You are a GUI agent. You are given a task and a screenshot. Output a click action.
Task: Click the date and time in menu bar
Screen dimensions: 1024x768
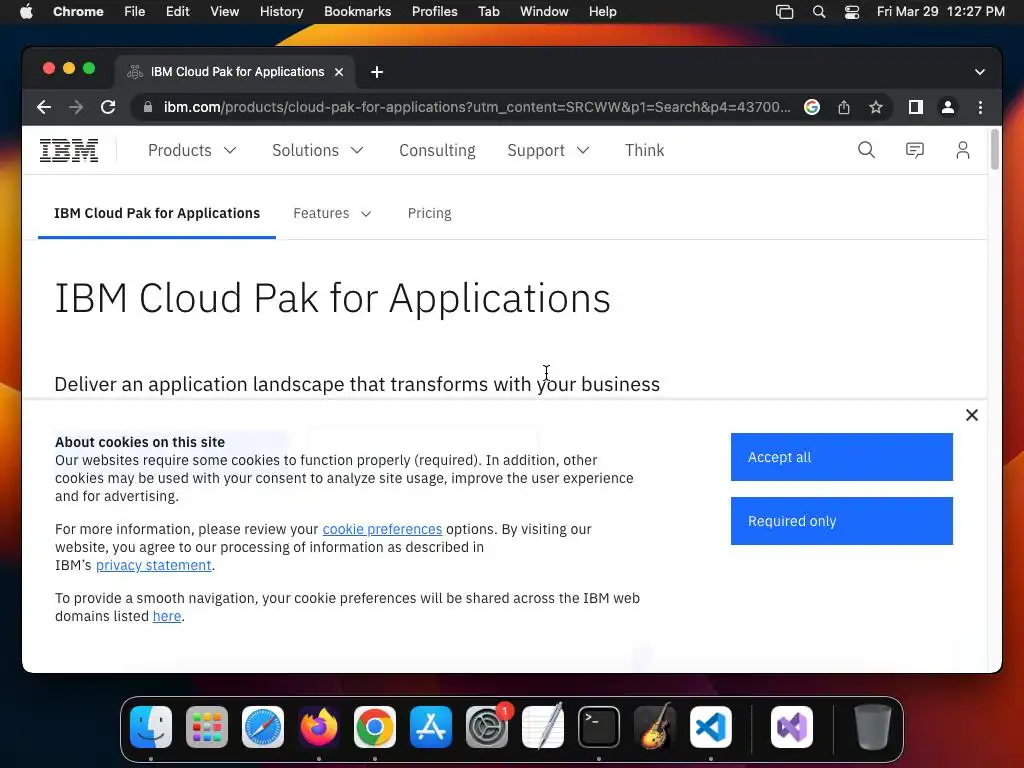pyautogui.click(x=940, y=12)
